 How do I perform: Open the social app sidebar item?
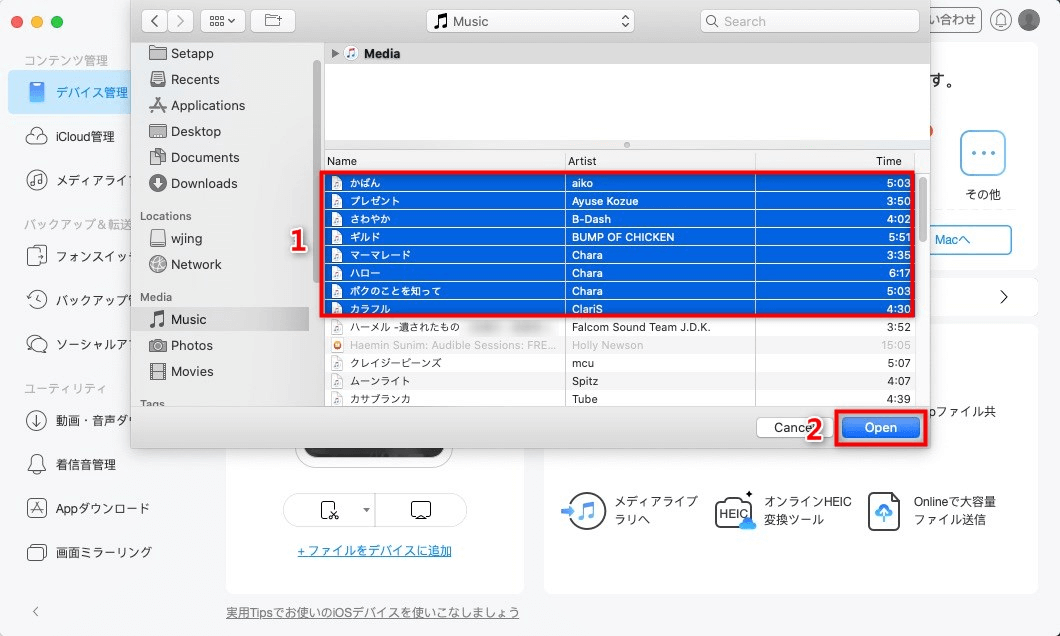click(x=78, y=344)
